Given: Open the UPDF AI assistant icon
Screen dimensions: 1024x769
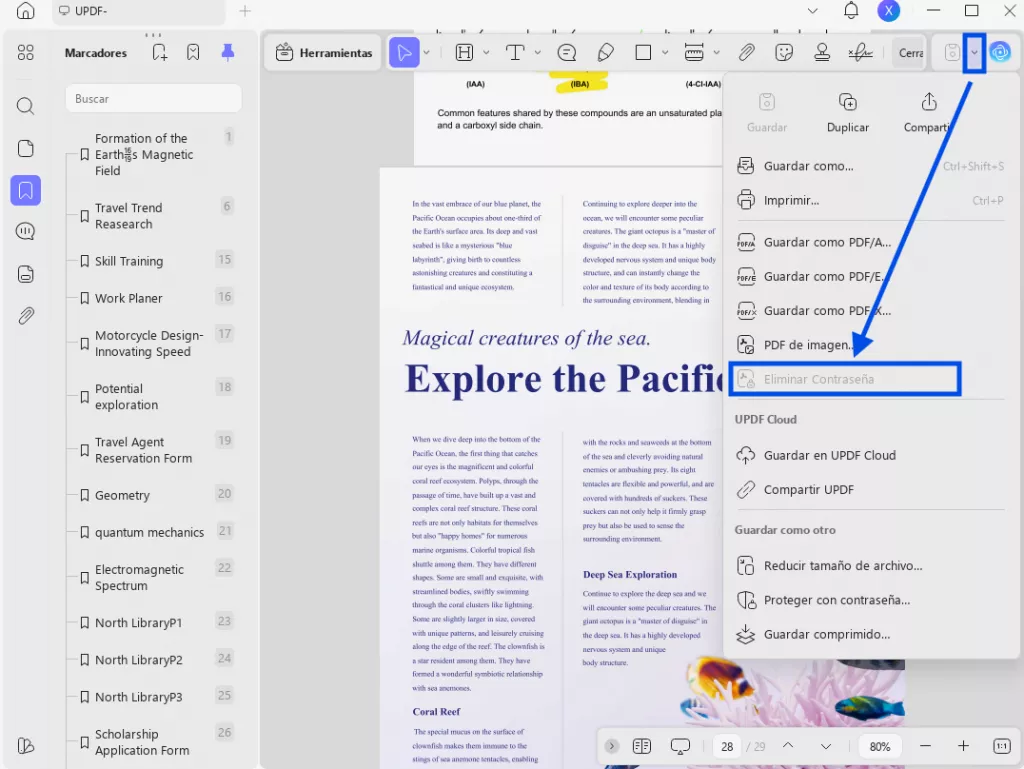Looking at the screenshot, I should pos(1000,52).
